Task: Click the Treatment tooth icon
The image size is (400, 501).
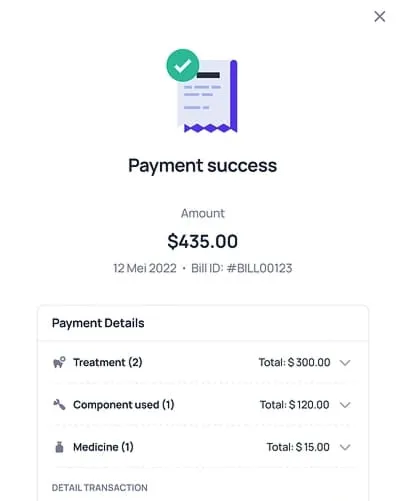Action: coord(59,362)
